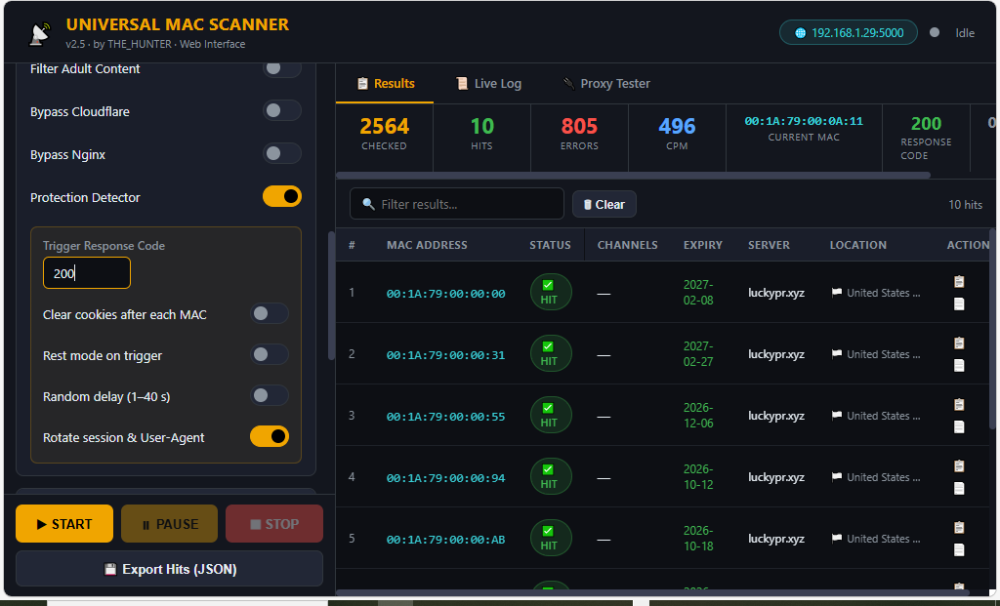
Task: Copy icon for row 00:1A:79:00:00:31
Action: coord(959,343)
